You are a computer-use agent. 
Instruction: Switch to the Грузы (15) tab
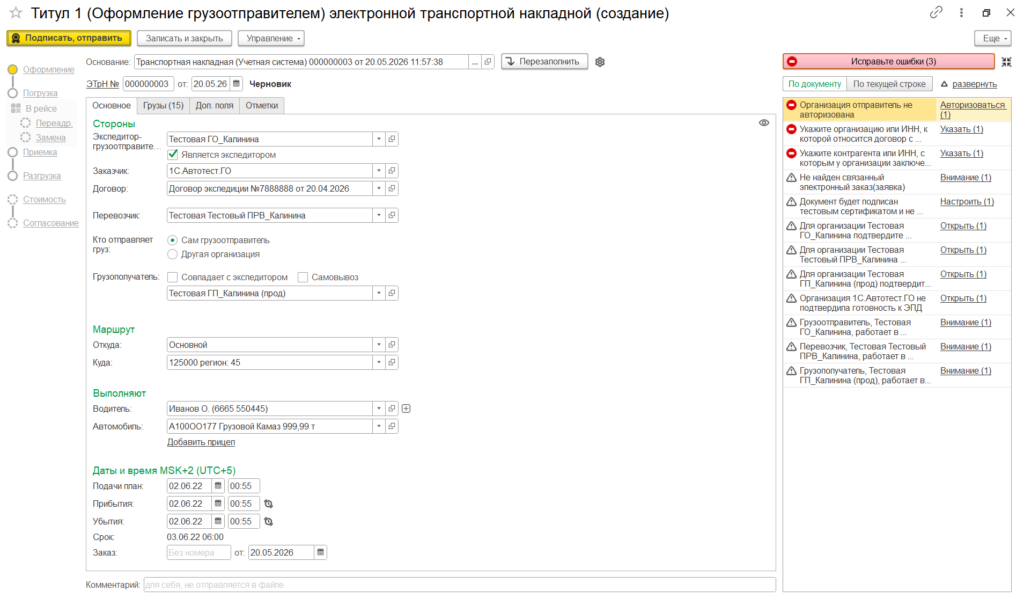163,106
